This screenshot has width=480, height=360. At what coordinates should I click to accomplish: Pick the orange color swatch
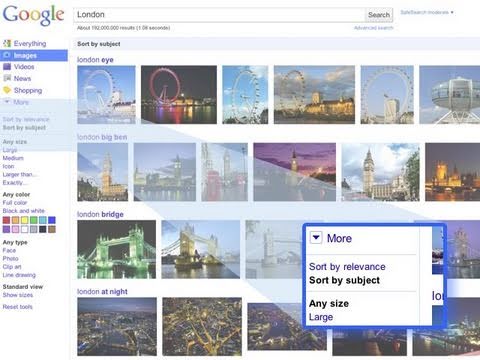tap(15, 220)
